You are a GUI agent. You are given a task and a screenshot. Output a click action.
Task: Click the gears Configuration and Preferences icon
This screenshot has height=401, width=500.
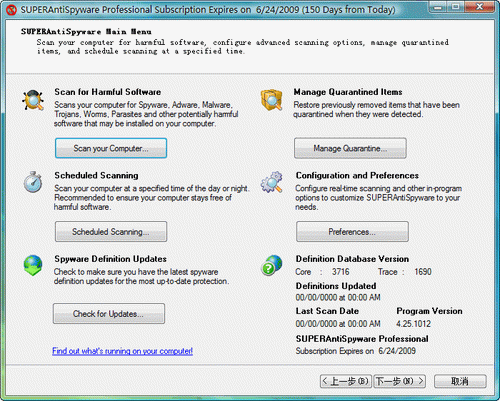click(272, 182)
